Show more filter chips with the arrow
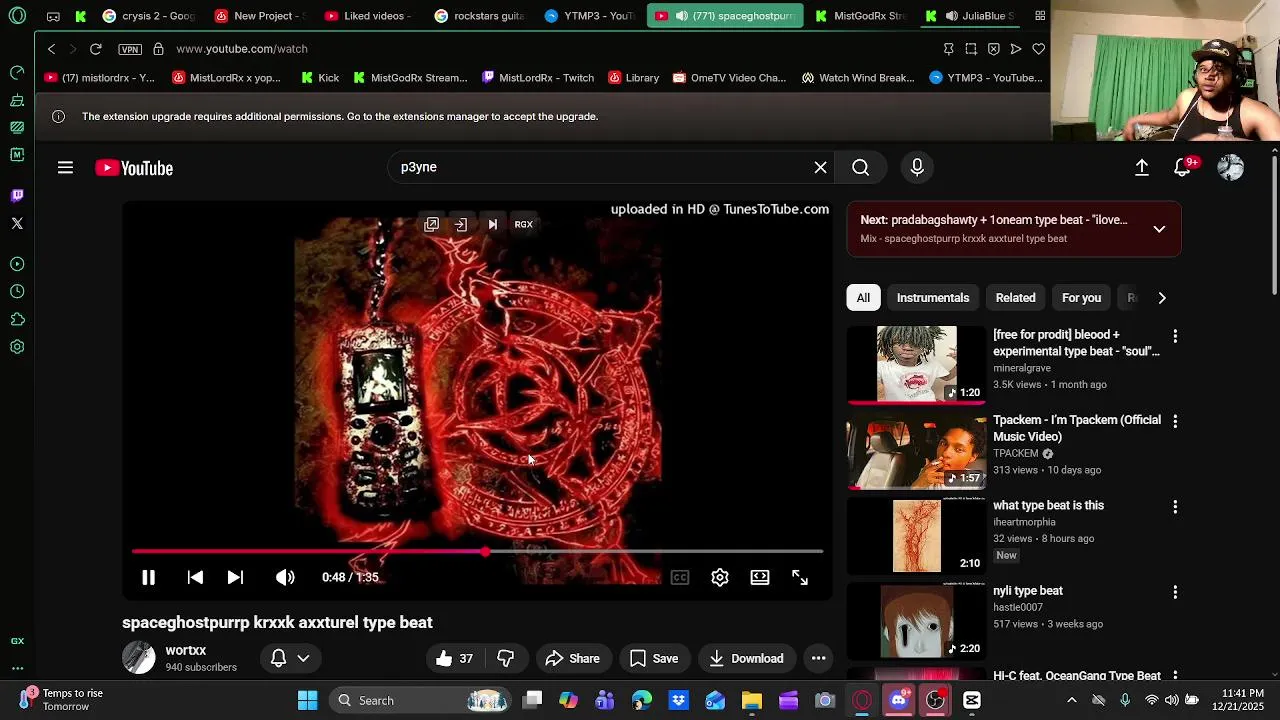Screen dimensions: 1280x720 pos(1161,297)
